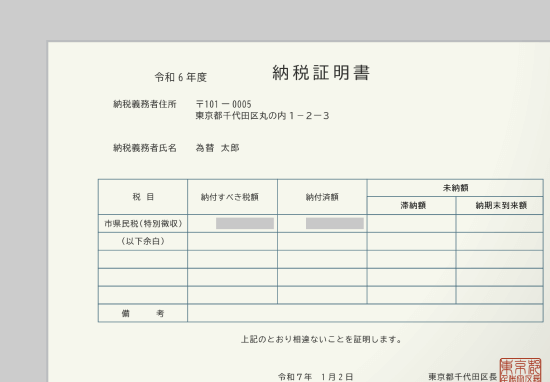Select the fiscal year text 令和 6 年度
The width and height of the screenshot is (550, 382).
[x=181, y=77]
